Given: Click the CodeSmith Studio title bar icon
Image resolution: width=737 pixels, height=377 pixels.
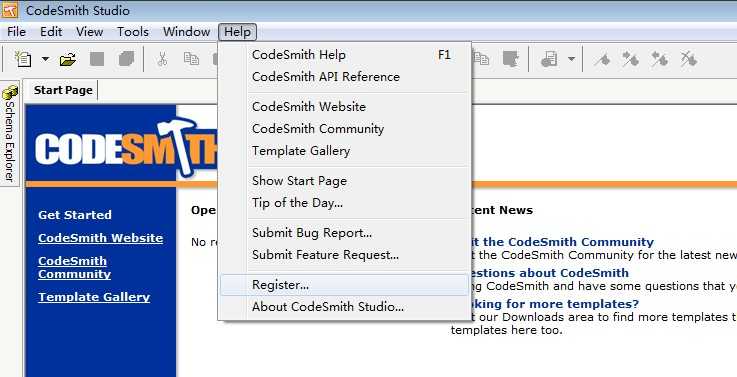Looking at the screenshot, I should (9, 9).
